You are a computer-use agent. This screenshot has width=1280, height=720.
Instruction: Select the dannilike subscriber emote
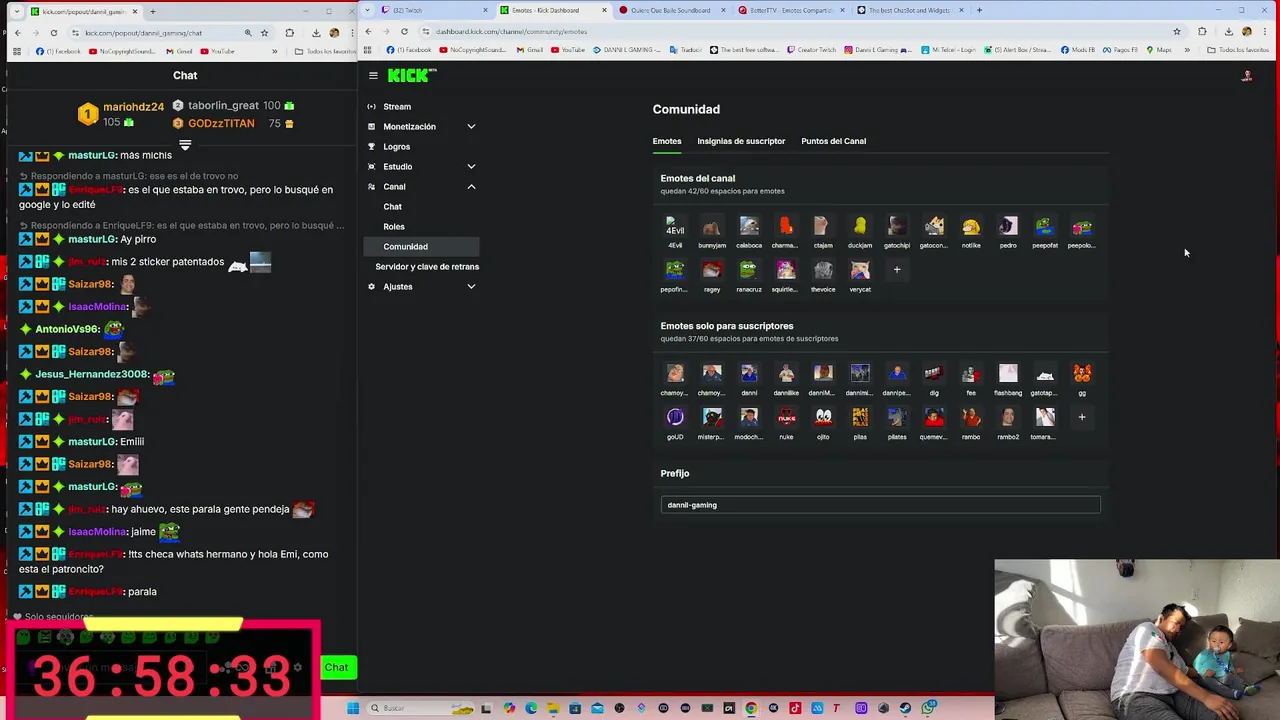tap(786, 379)
